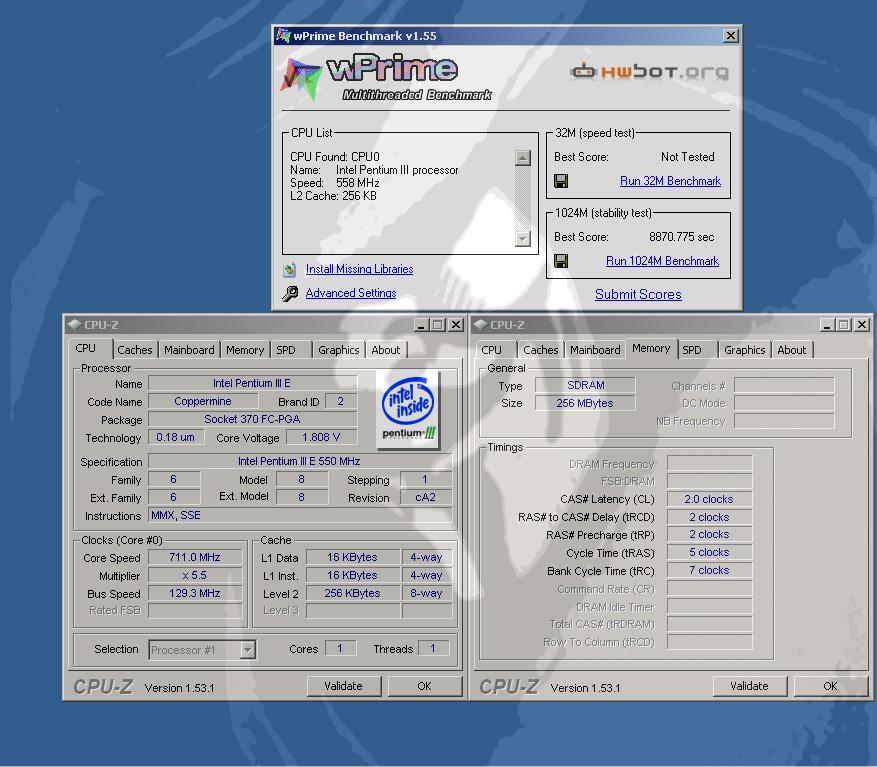
Task: Click the L1 Data 16 KBytes field
Action: click(352, 557)
